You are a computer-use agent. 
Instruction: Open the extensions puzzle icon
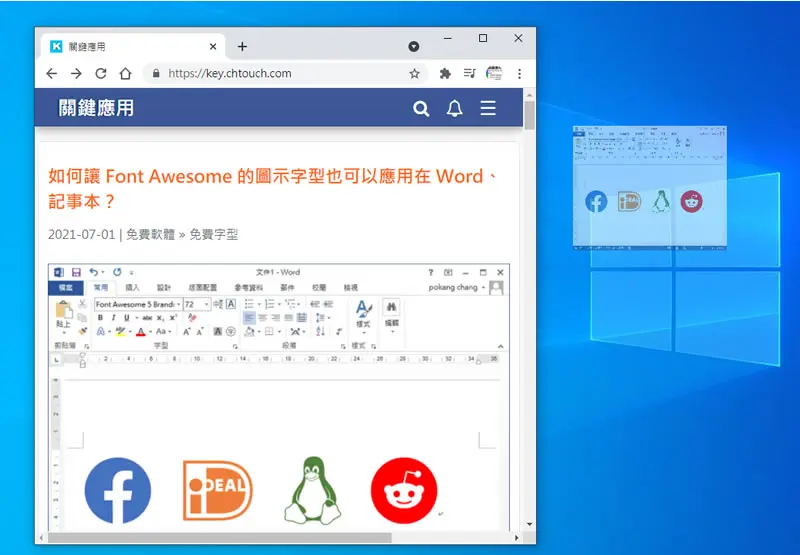tap(445, 73)
